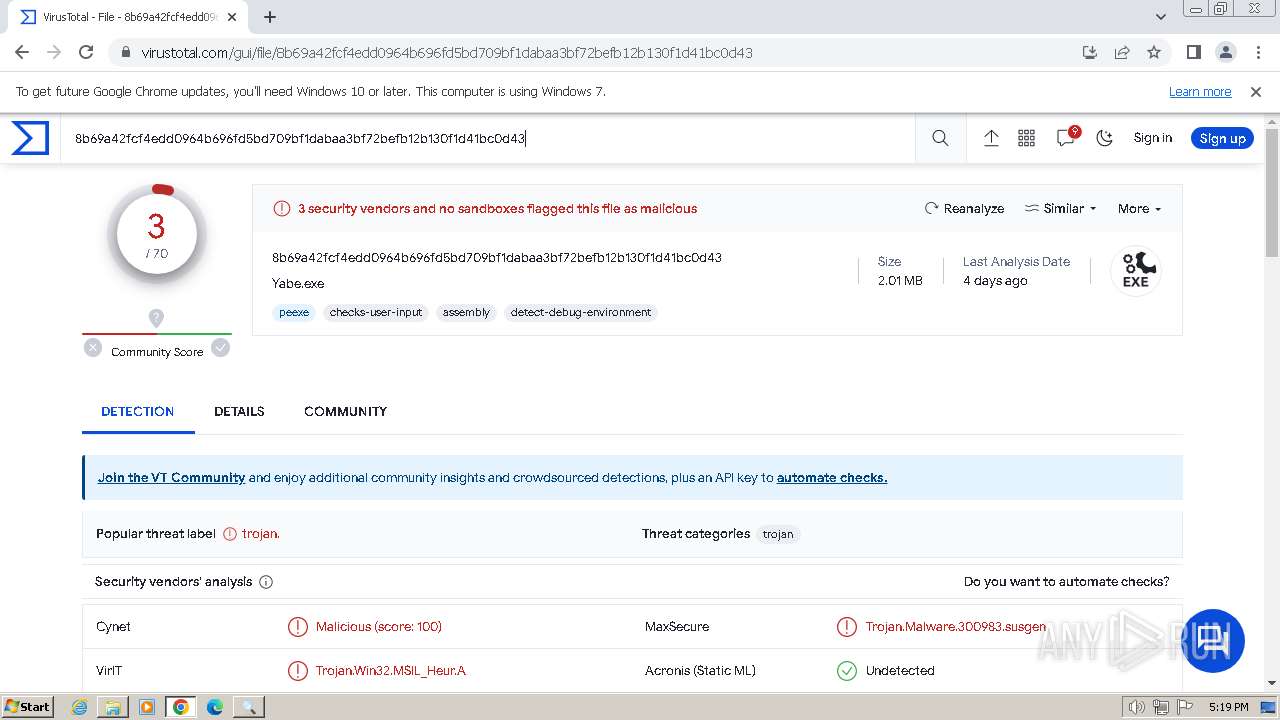Open the tab search chevron
Image resolution: width=1280 pixels, height=720 pixels.
click(1161, 17)
